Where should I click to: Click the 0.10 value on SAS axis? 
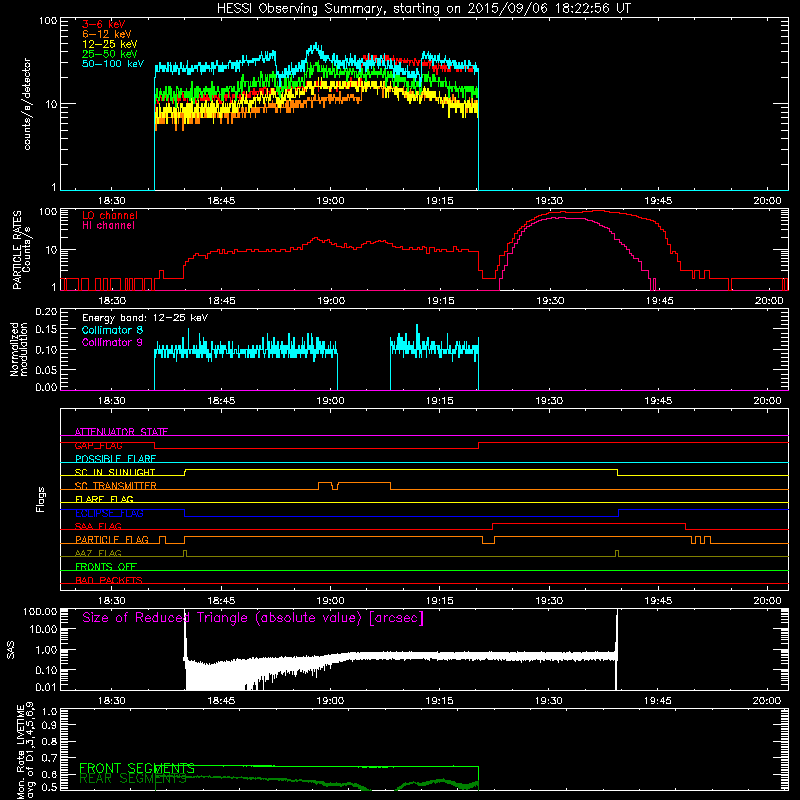click(x=46, y=670)
